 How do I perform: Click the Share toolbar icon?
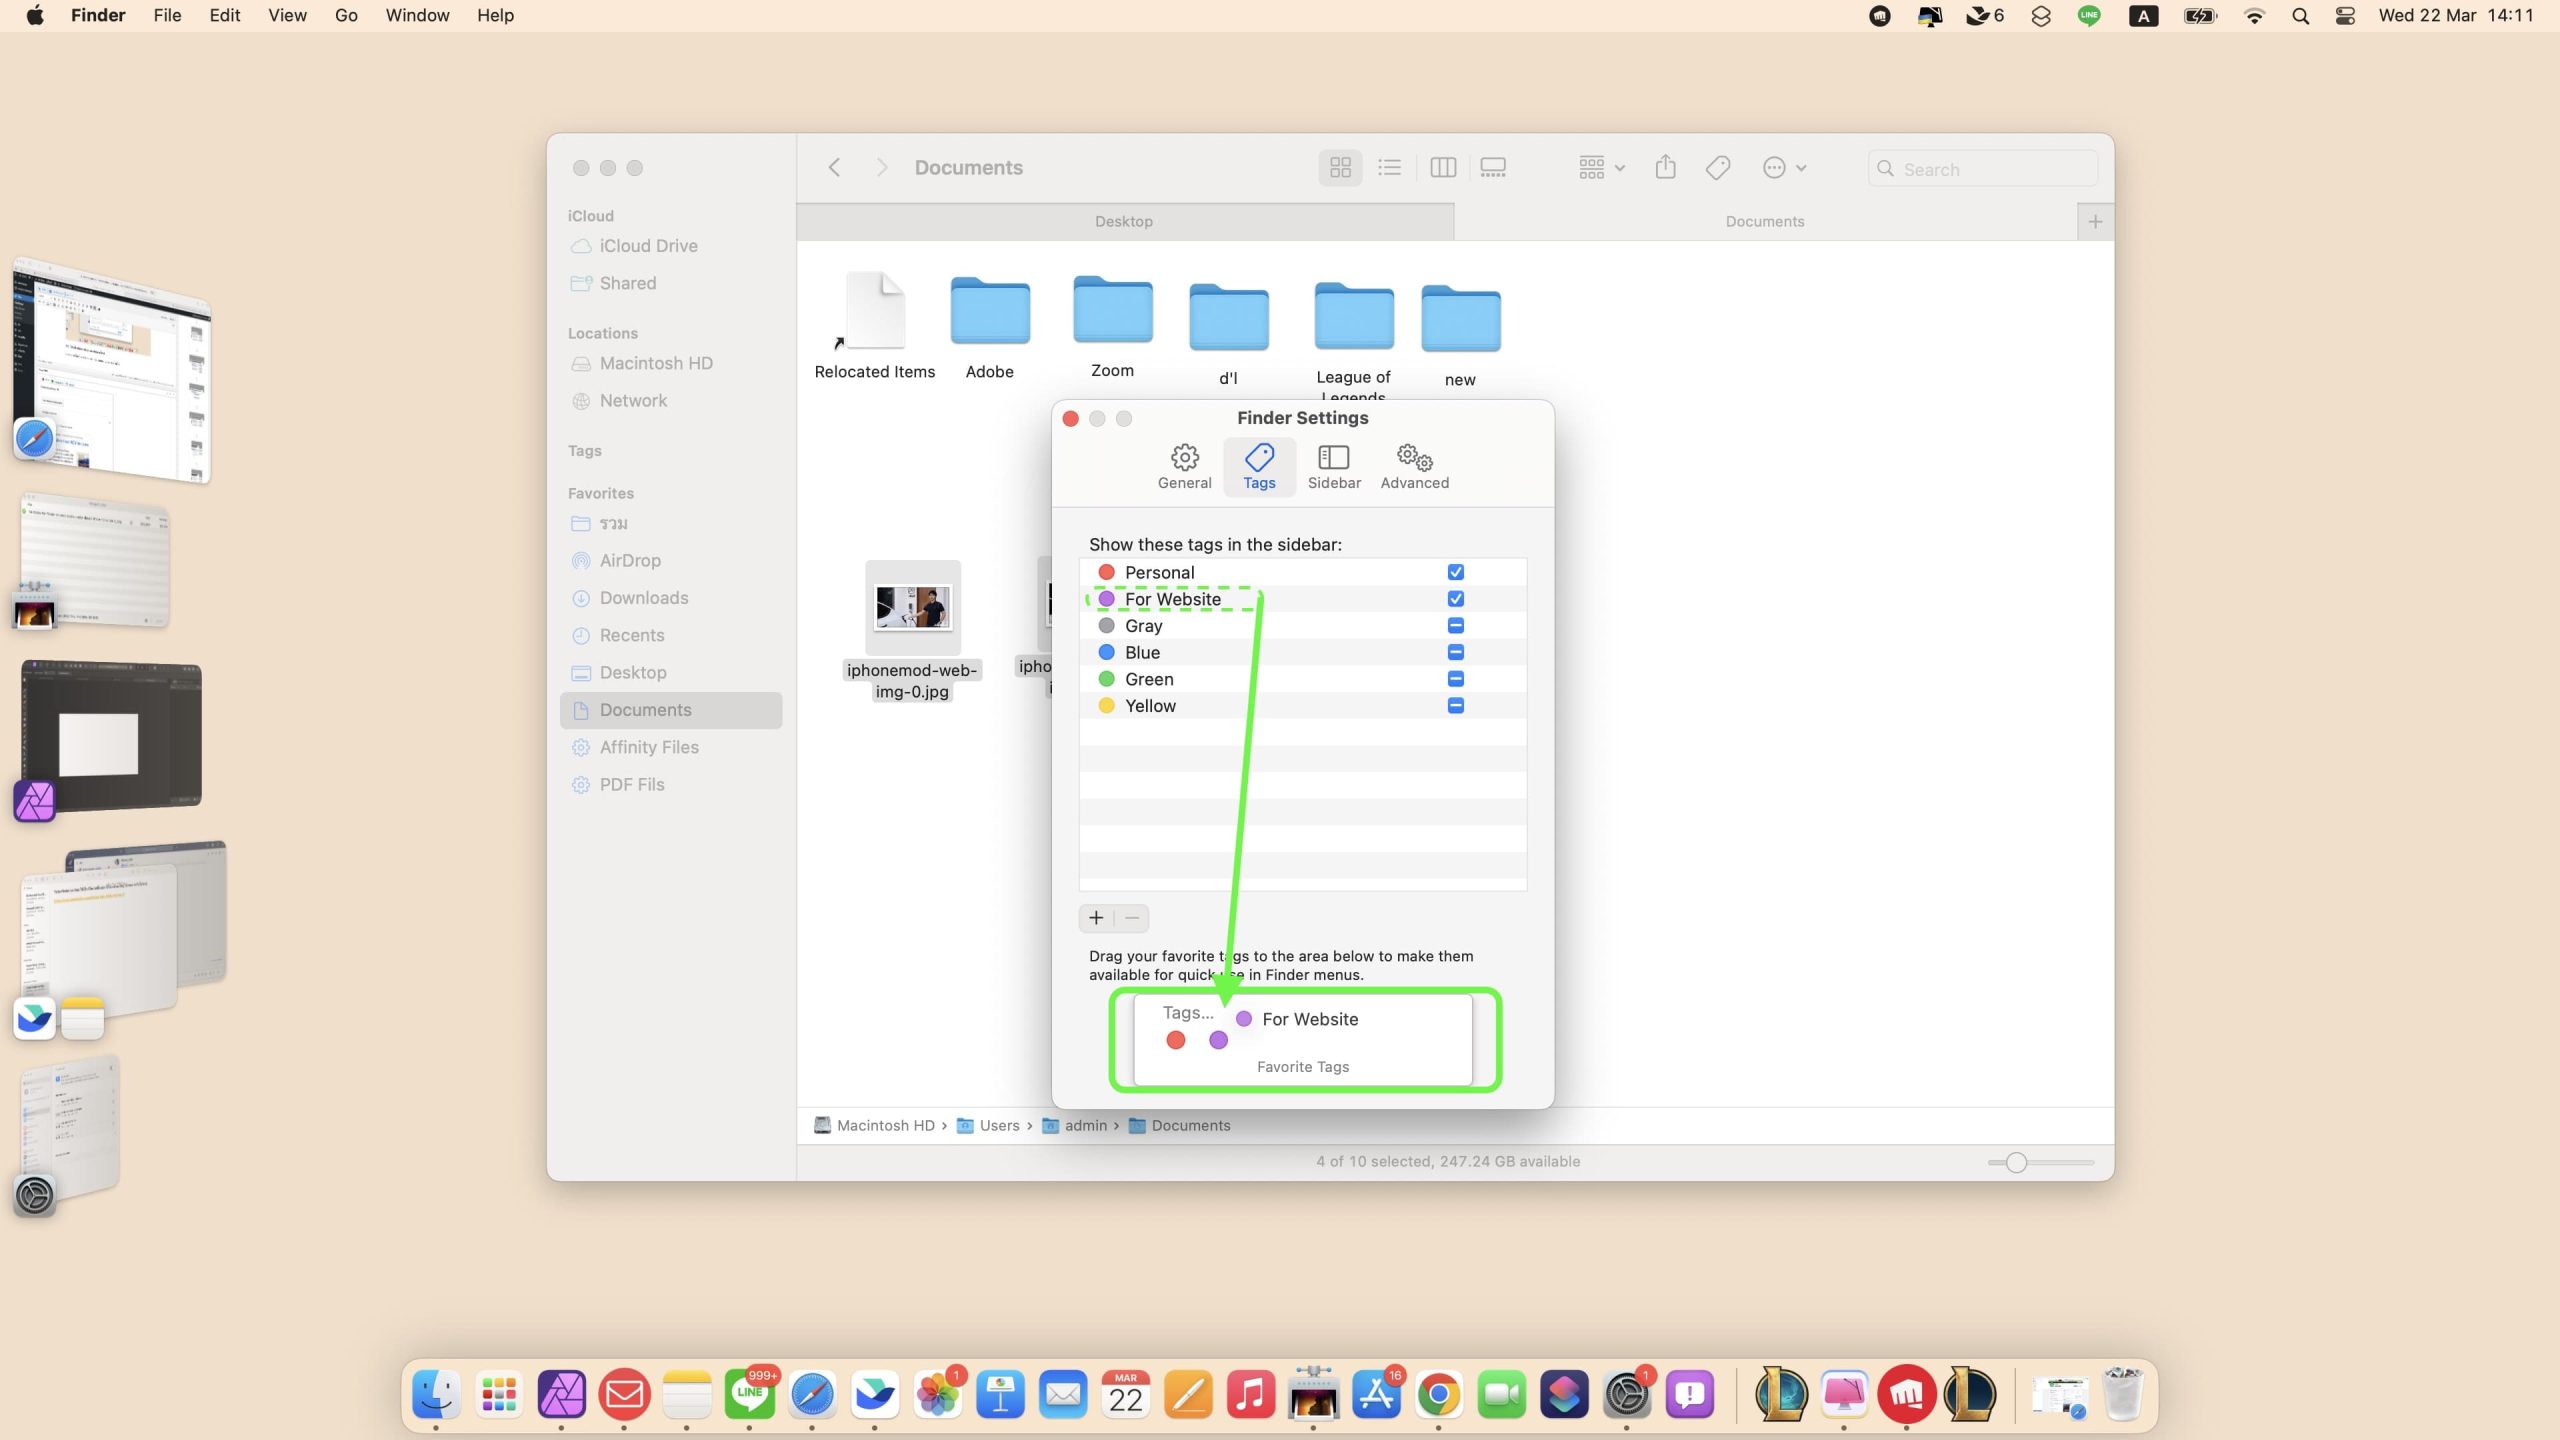point(1665,168)
